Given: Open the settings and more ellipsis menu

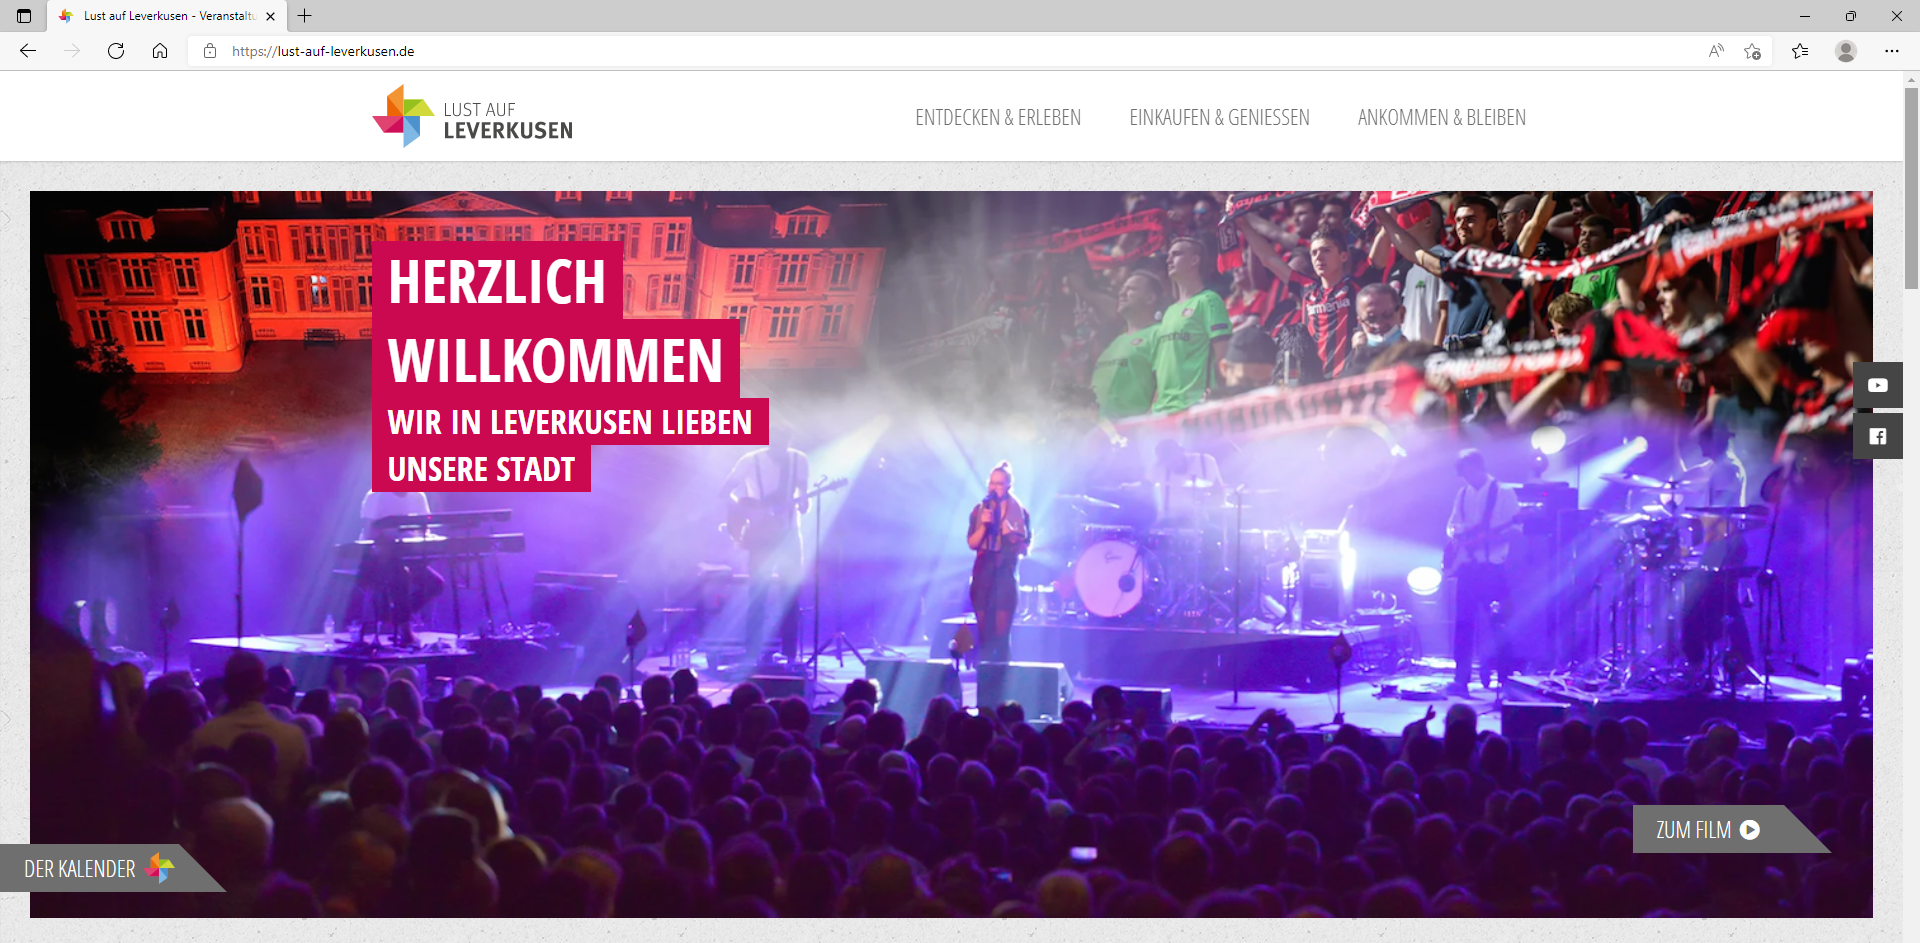Looking at the screenshot, I should coord(1892,51).
